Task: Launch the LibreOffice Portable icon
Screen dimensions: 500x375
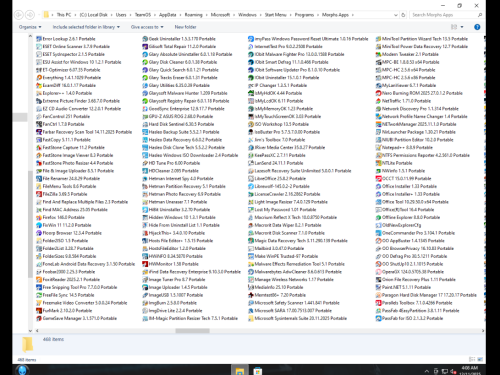Action: click(x=251, y=178)
